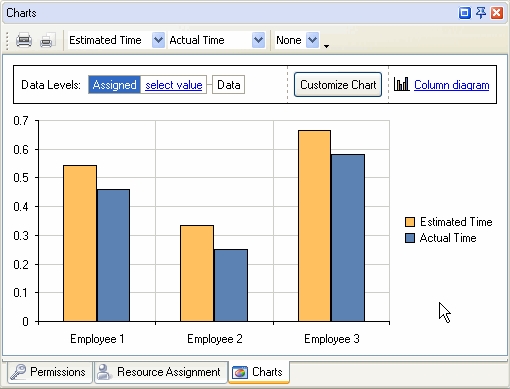
Task: Click Employee 1 estimated time bar
Action: [80, 243]
